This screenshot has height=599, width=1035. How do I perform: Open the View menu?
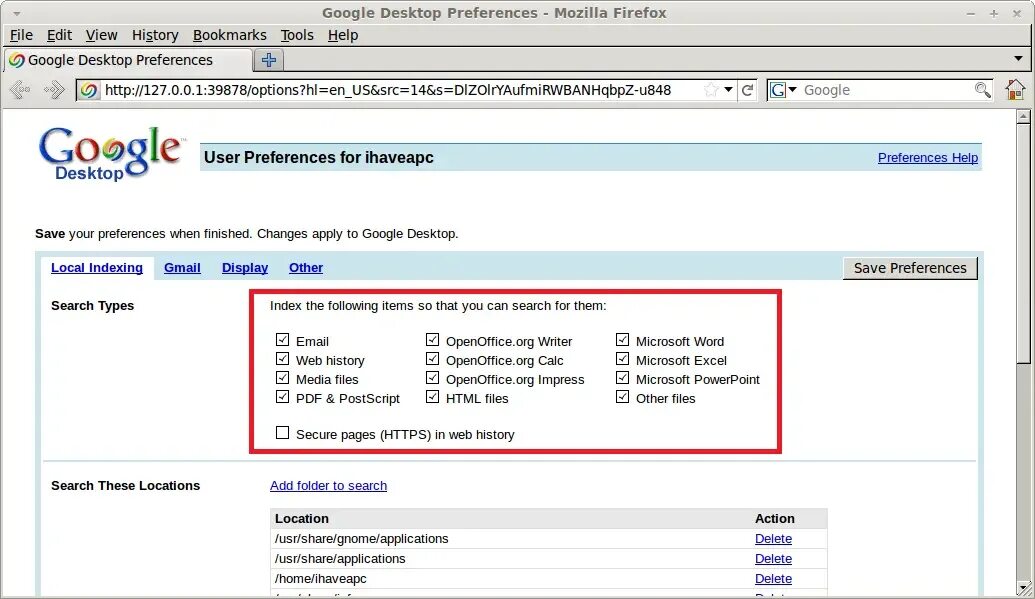101,35
